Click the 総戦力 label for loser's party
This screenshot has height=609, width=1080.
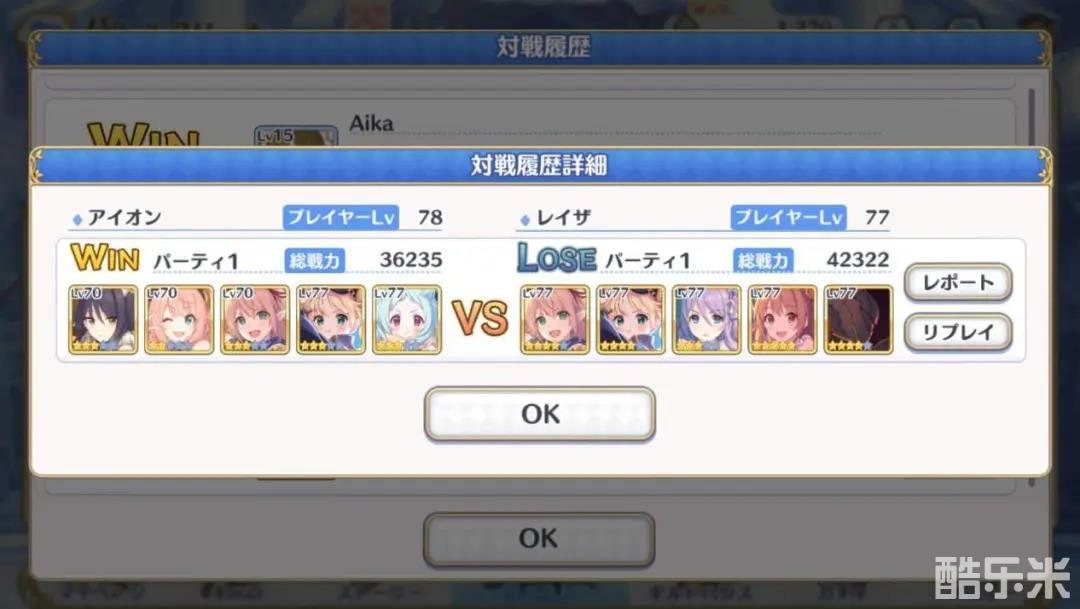coord(763,260)
